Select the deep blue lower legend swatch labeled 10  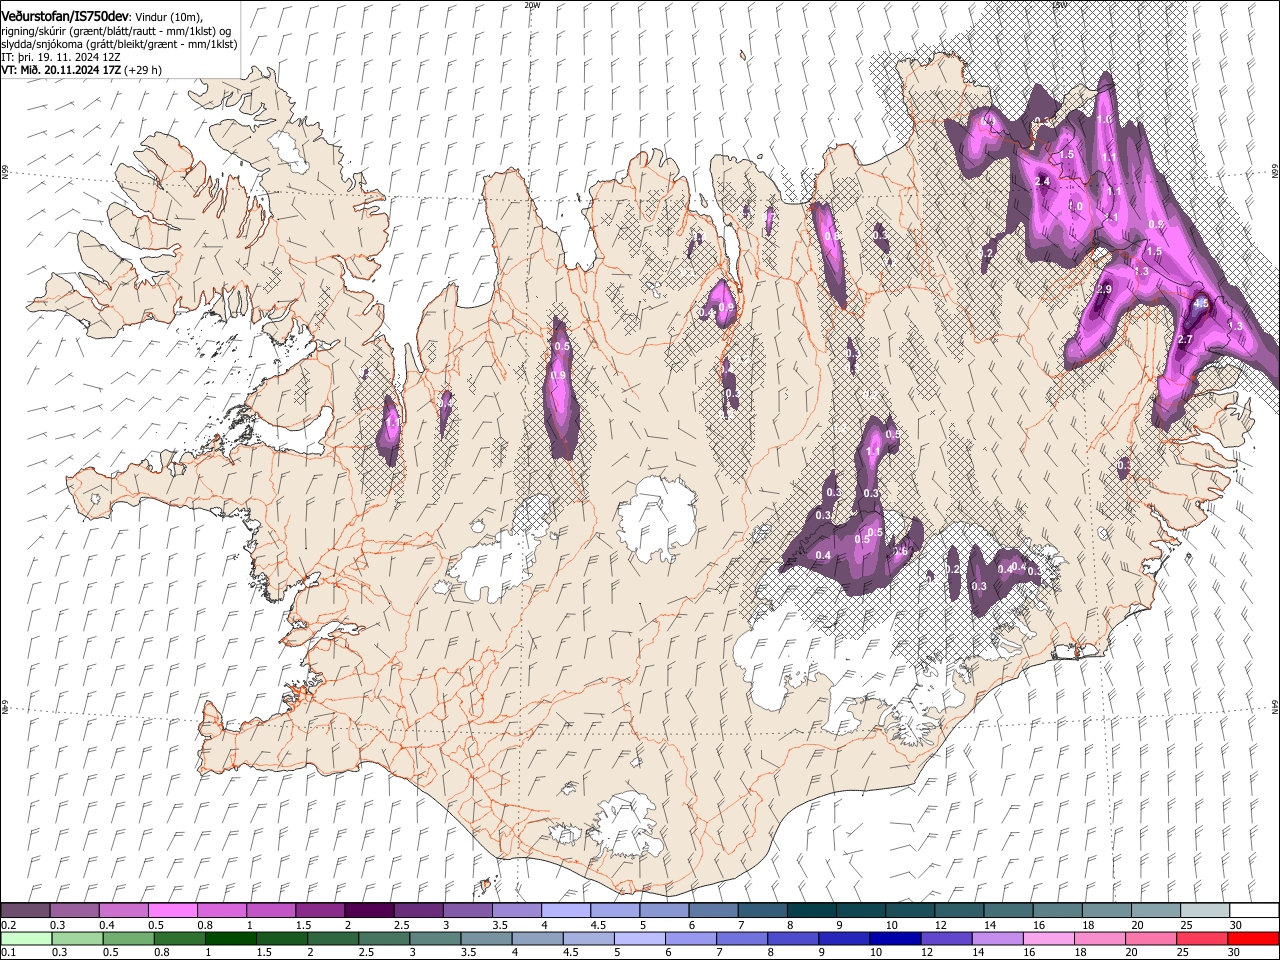pos(895,938)
